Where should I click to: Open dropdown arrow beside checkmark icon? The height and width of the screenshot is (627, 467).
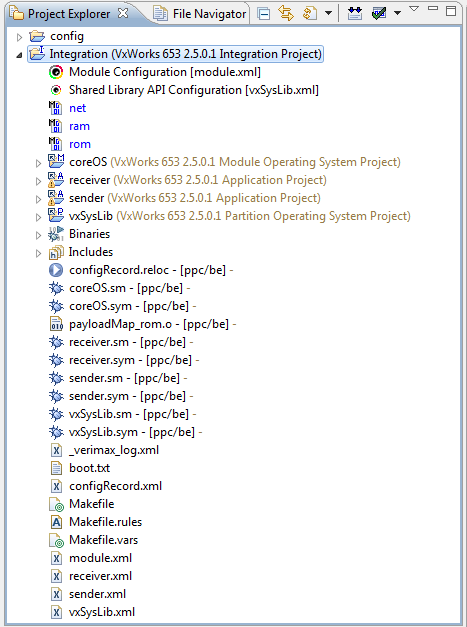397,13
